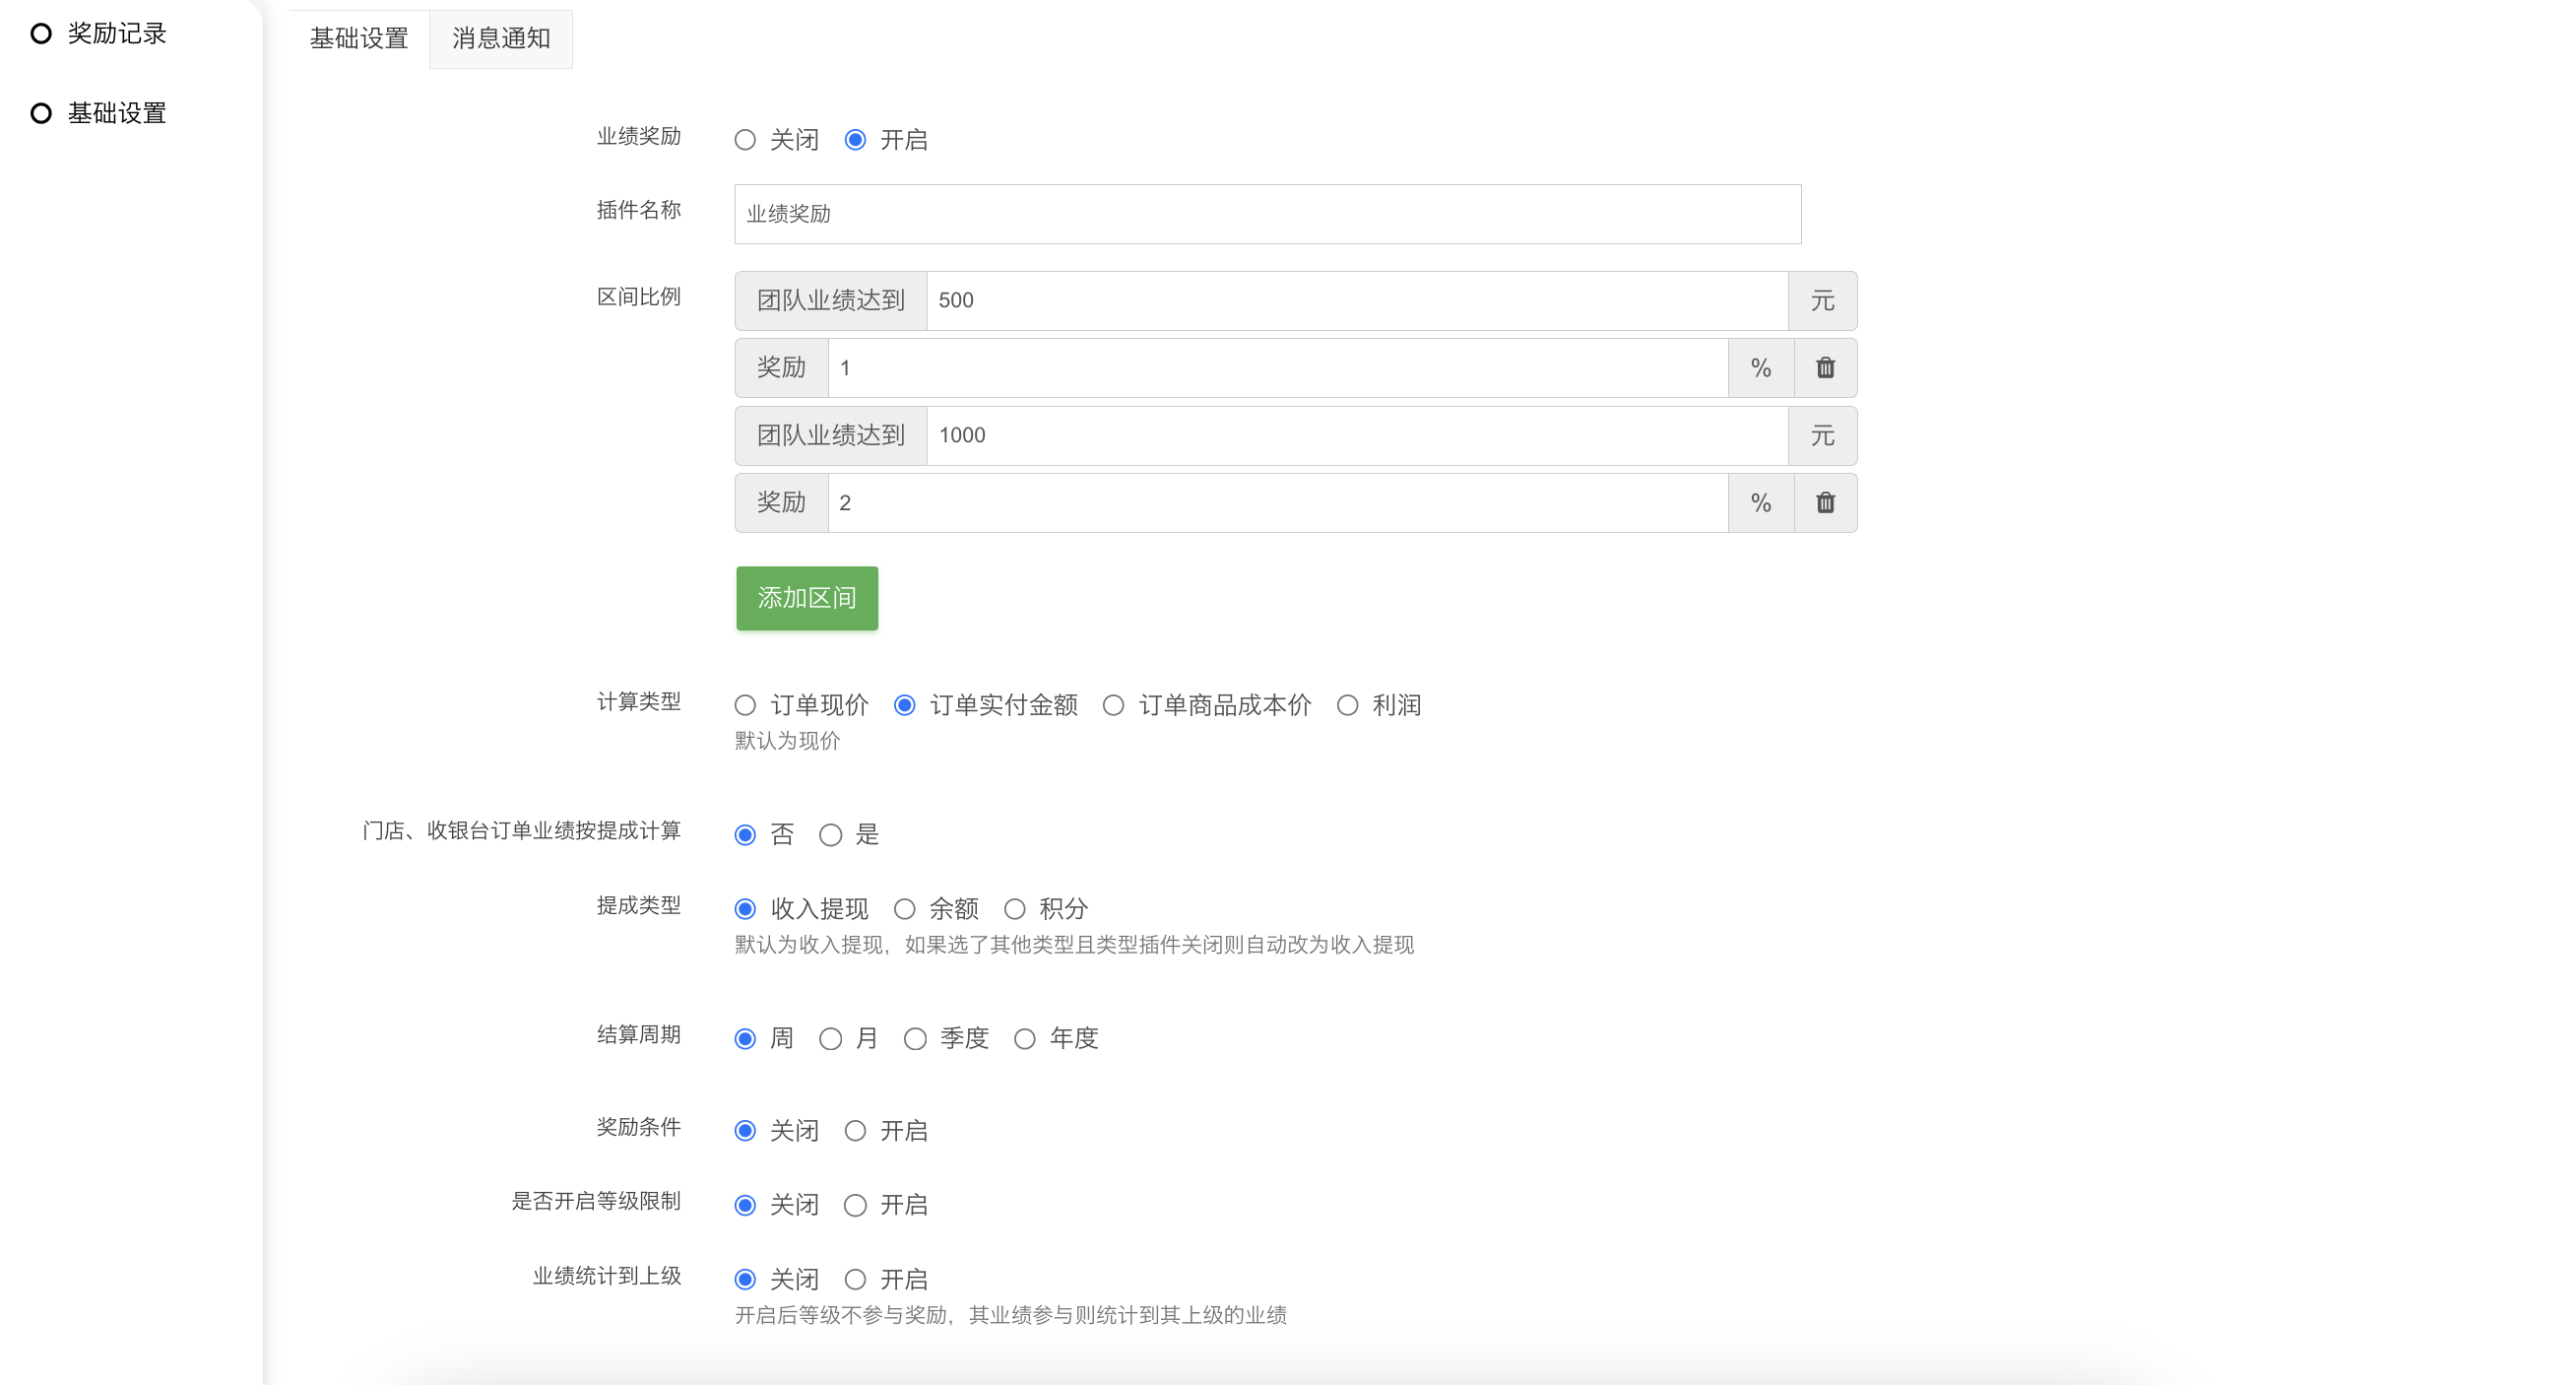This screenshot has height=1385, width=2576.
Task: Set 结算周期 to 季度
Action: [914, 1039]
